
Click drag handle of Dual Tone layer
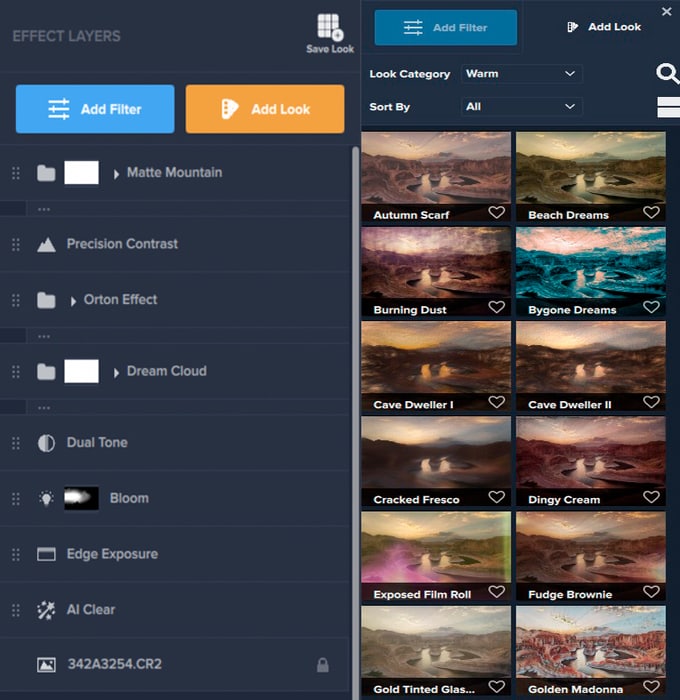pos(16,443)
